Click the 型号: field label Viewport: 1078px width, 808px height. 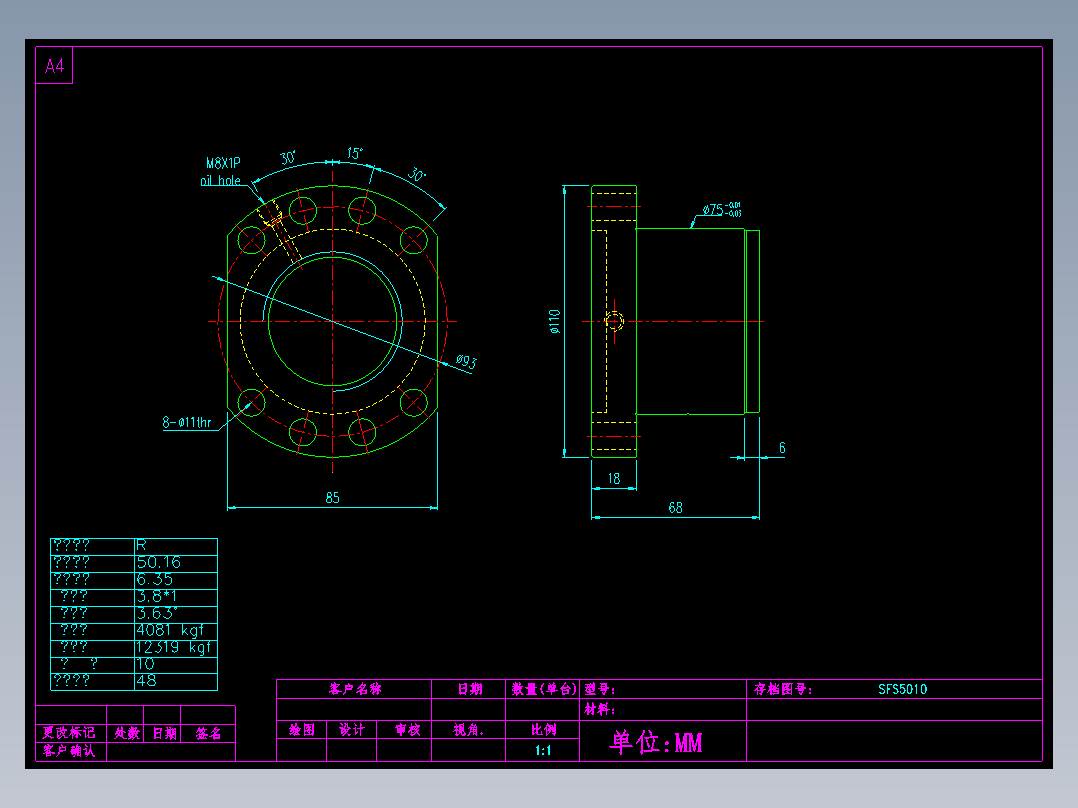600,689
